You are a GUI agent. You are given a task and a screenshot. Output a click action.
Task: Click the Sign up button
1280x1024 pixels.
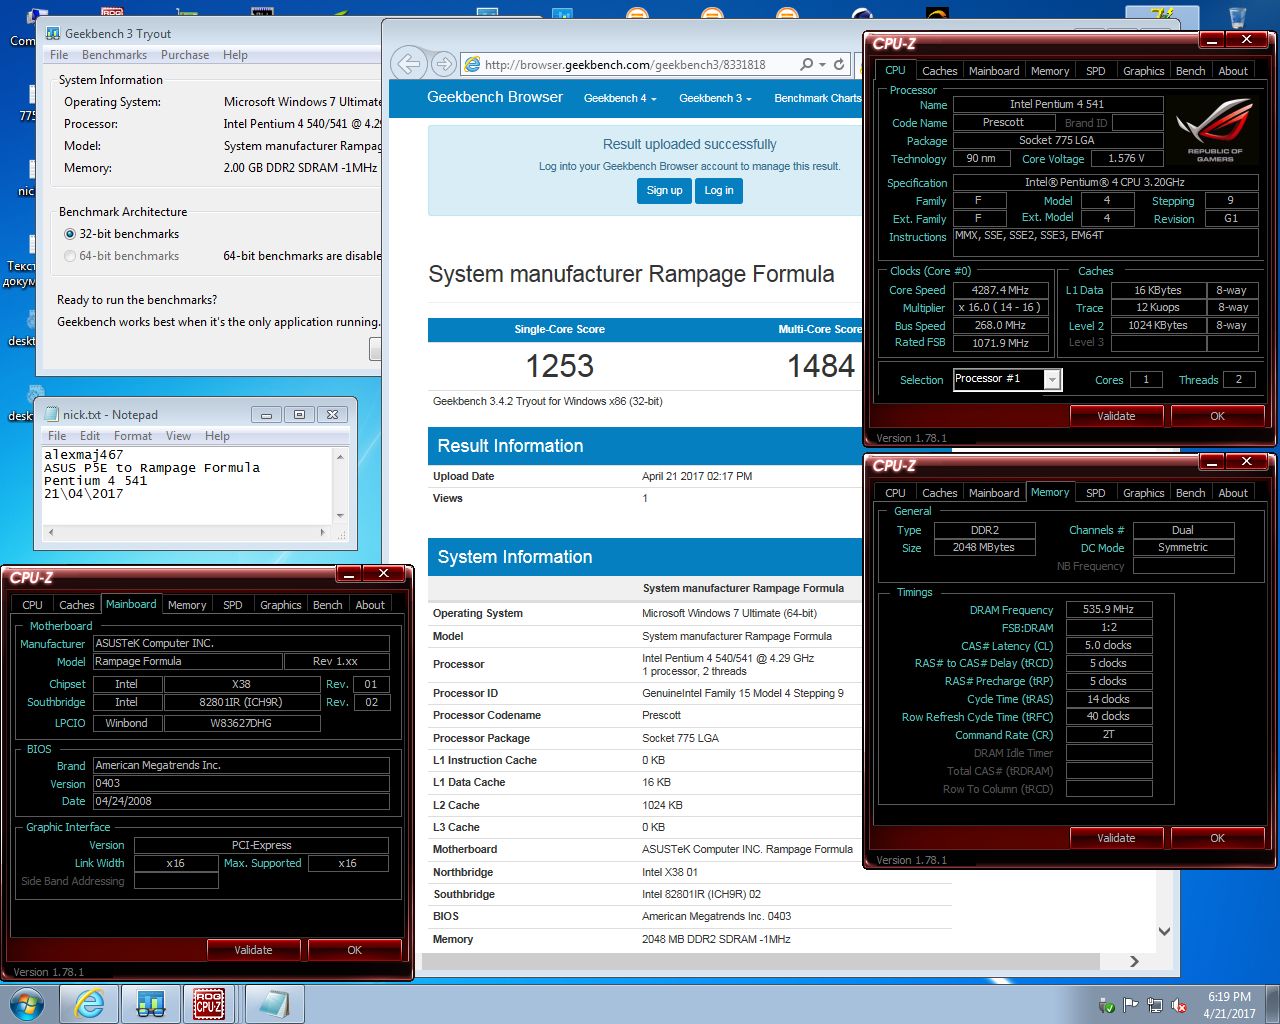point(664,190)
